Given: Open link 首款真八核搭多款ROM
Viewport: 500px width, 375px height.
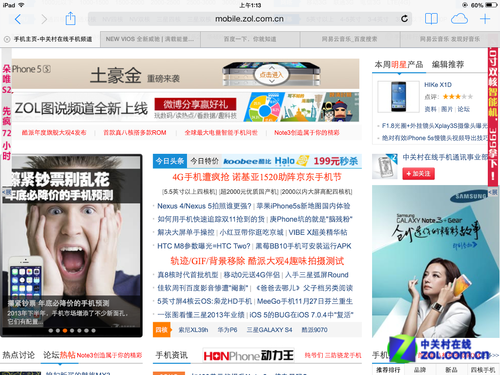Looking at the screenshot, I should click(135, 133).
